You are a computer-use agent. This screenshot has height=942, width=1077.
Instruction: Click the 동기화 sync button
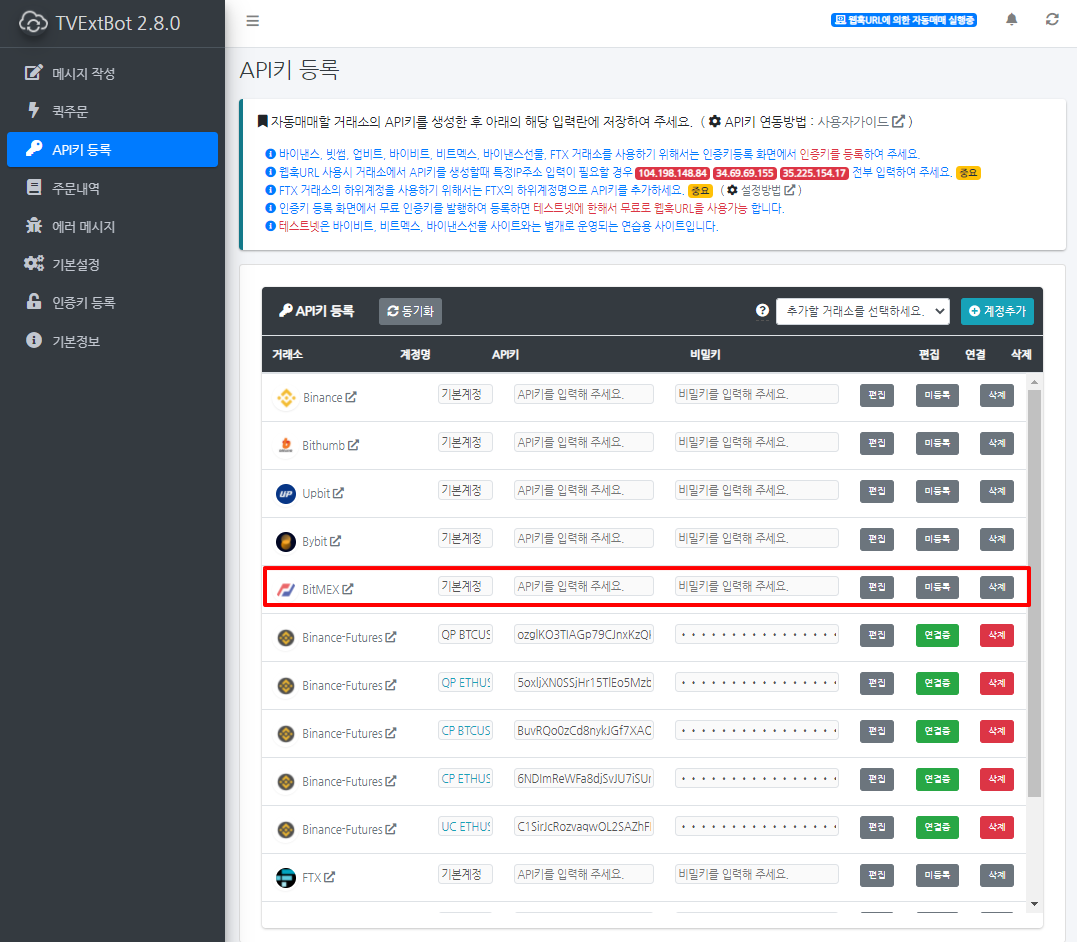tap(410, 311)
